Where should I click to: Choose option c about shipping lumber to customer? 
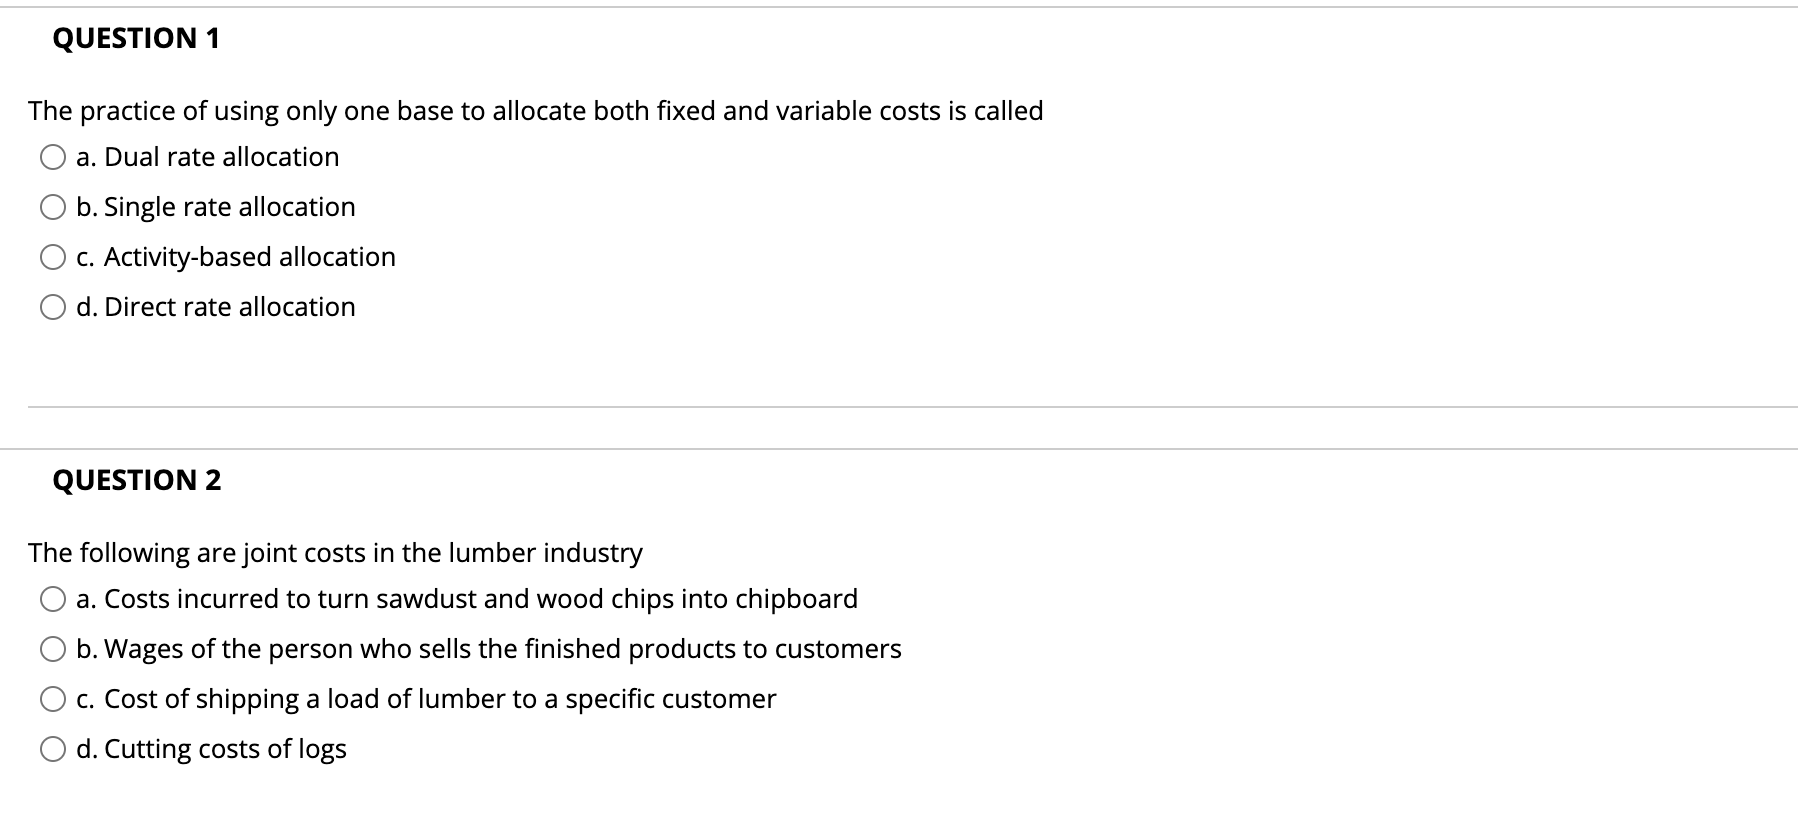[53, 698]
